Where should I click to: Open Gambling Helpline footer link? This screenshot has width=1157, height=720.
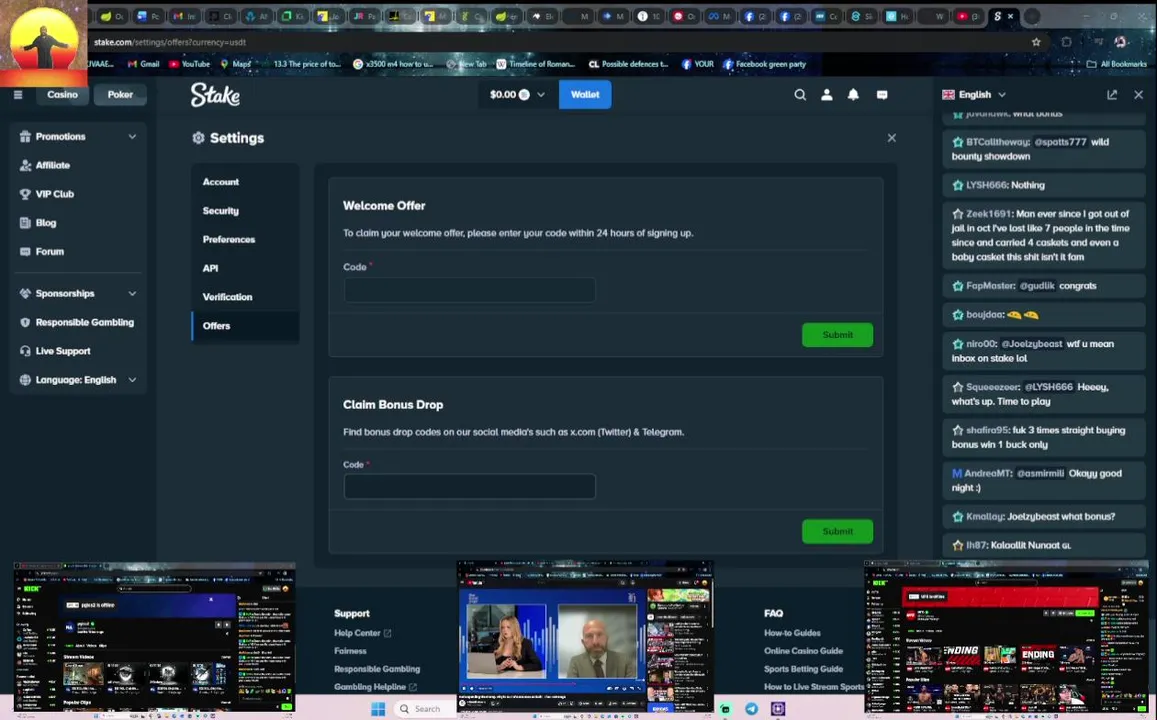point(375,687)
